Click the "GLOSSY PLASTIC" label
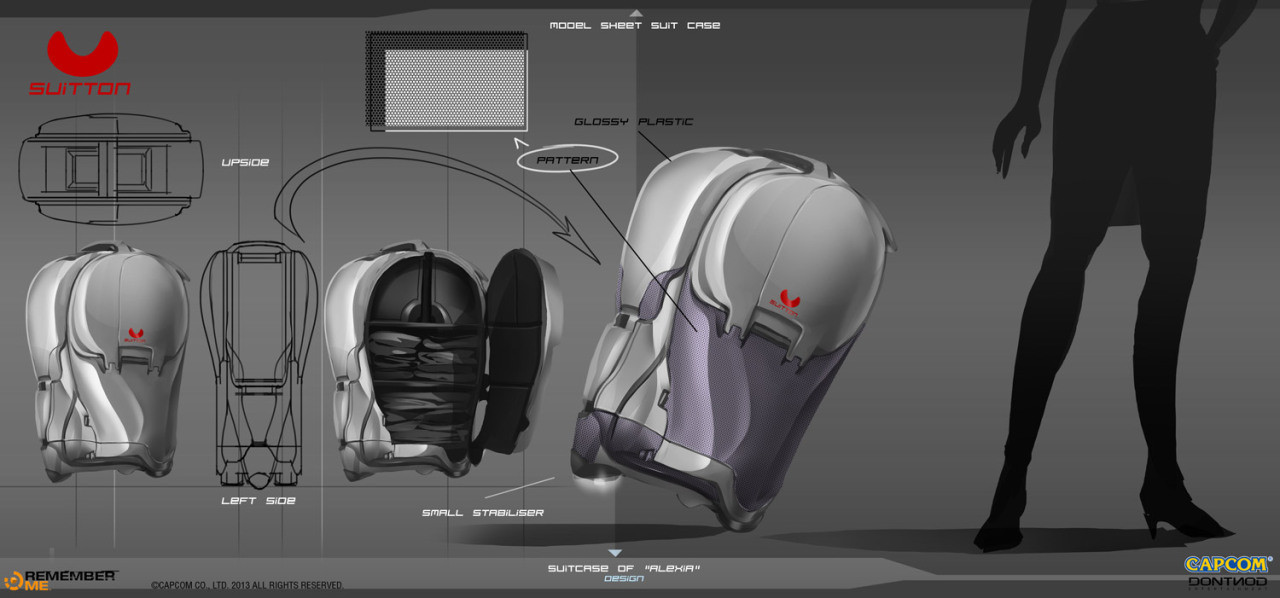The height and width of the screenshot is (598, 1280). click(633, 122)
